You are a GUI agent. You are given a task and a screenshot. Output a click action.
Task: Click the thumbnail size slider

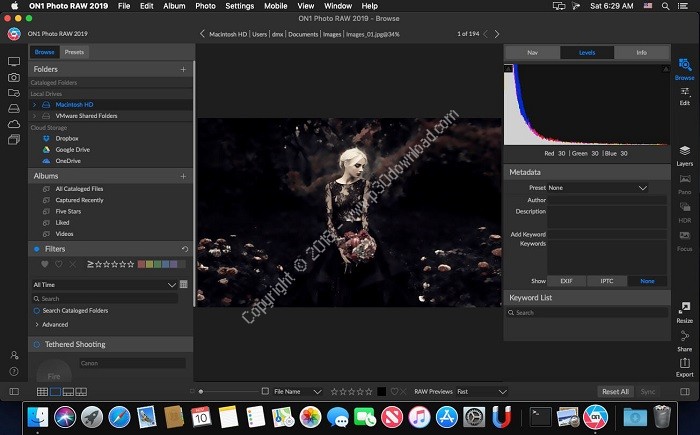203,392
